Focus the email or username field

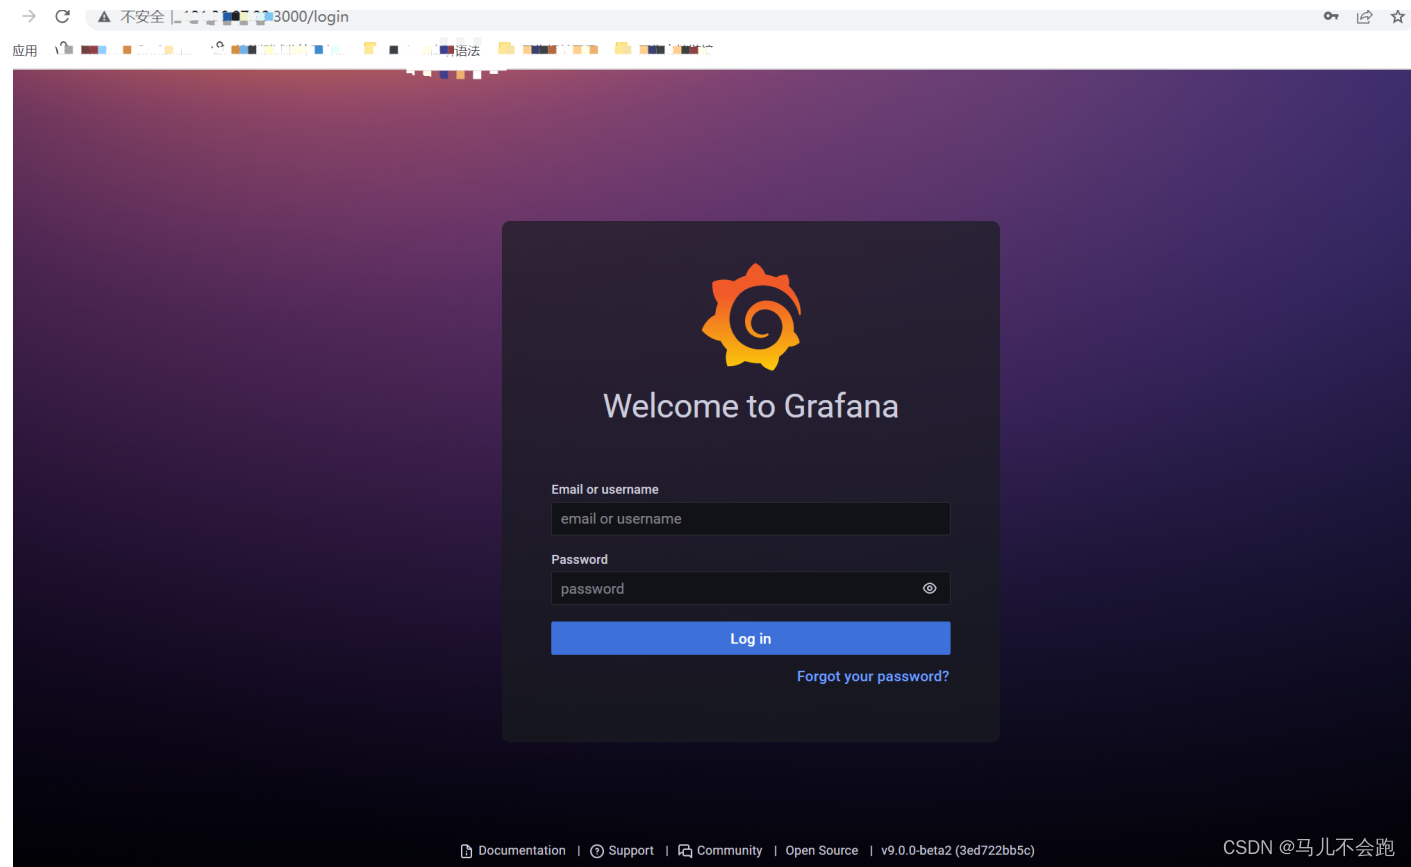point(750,518)
